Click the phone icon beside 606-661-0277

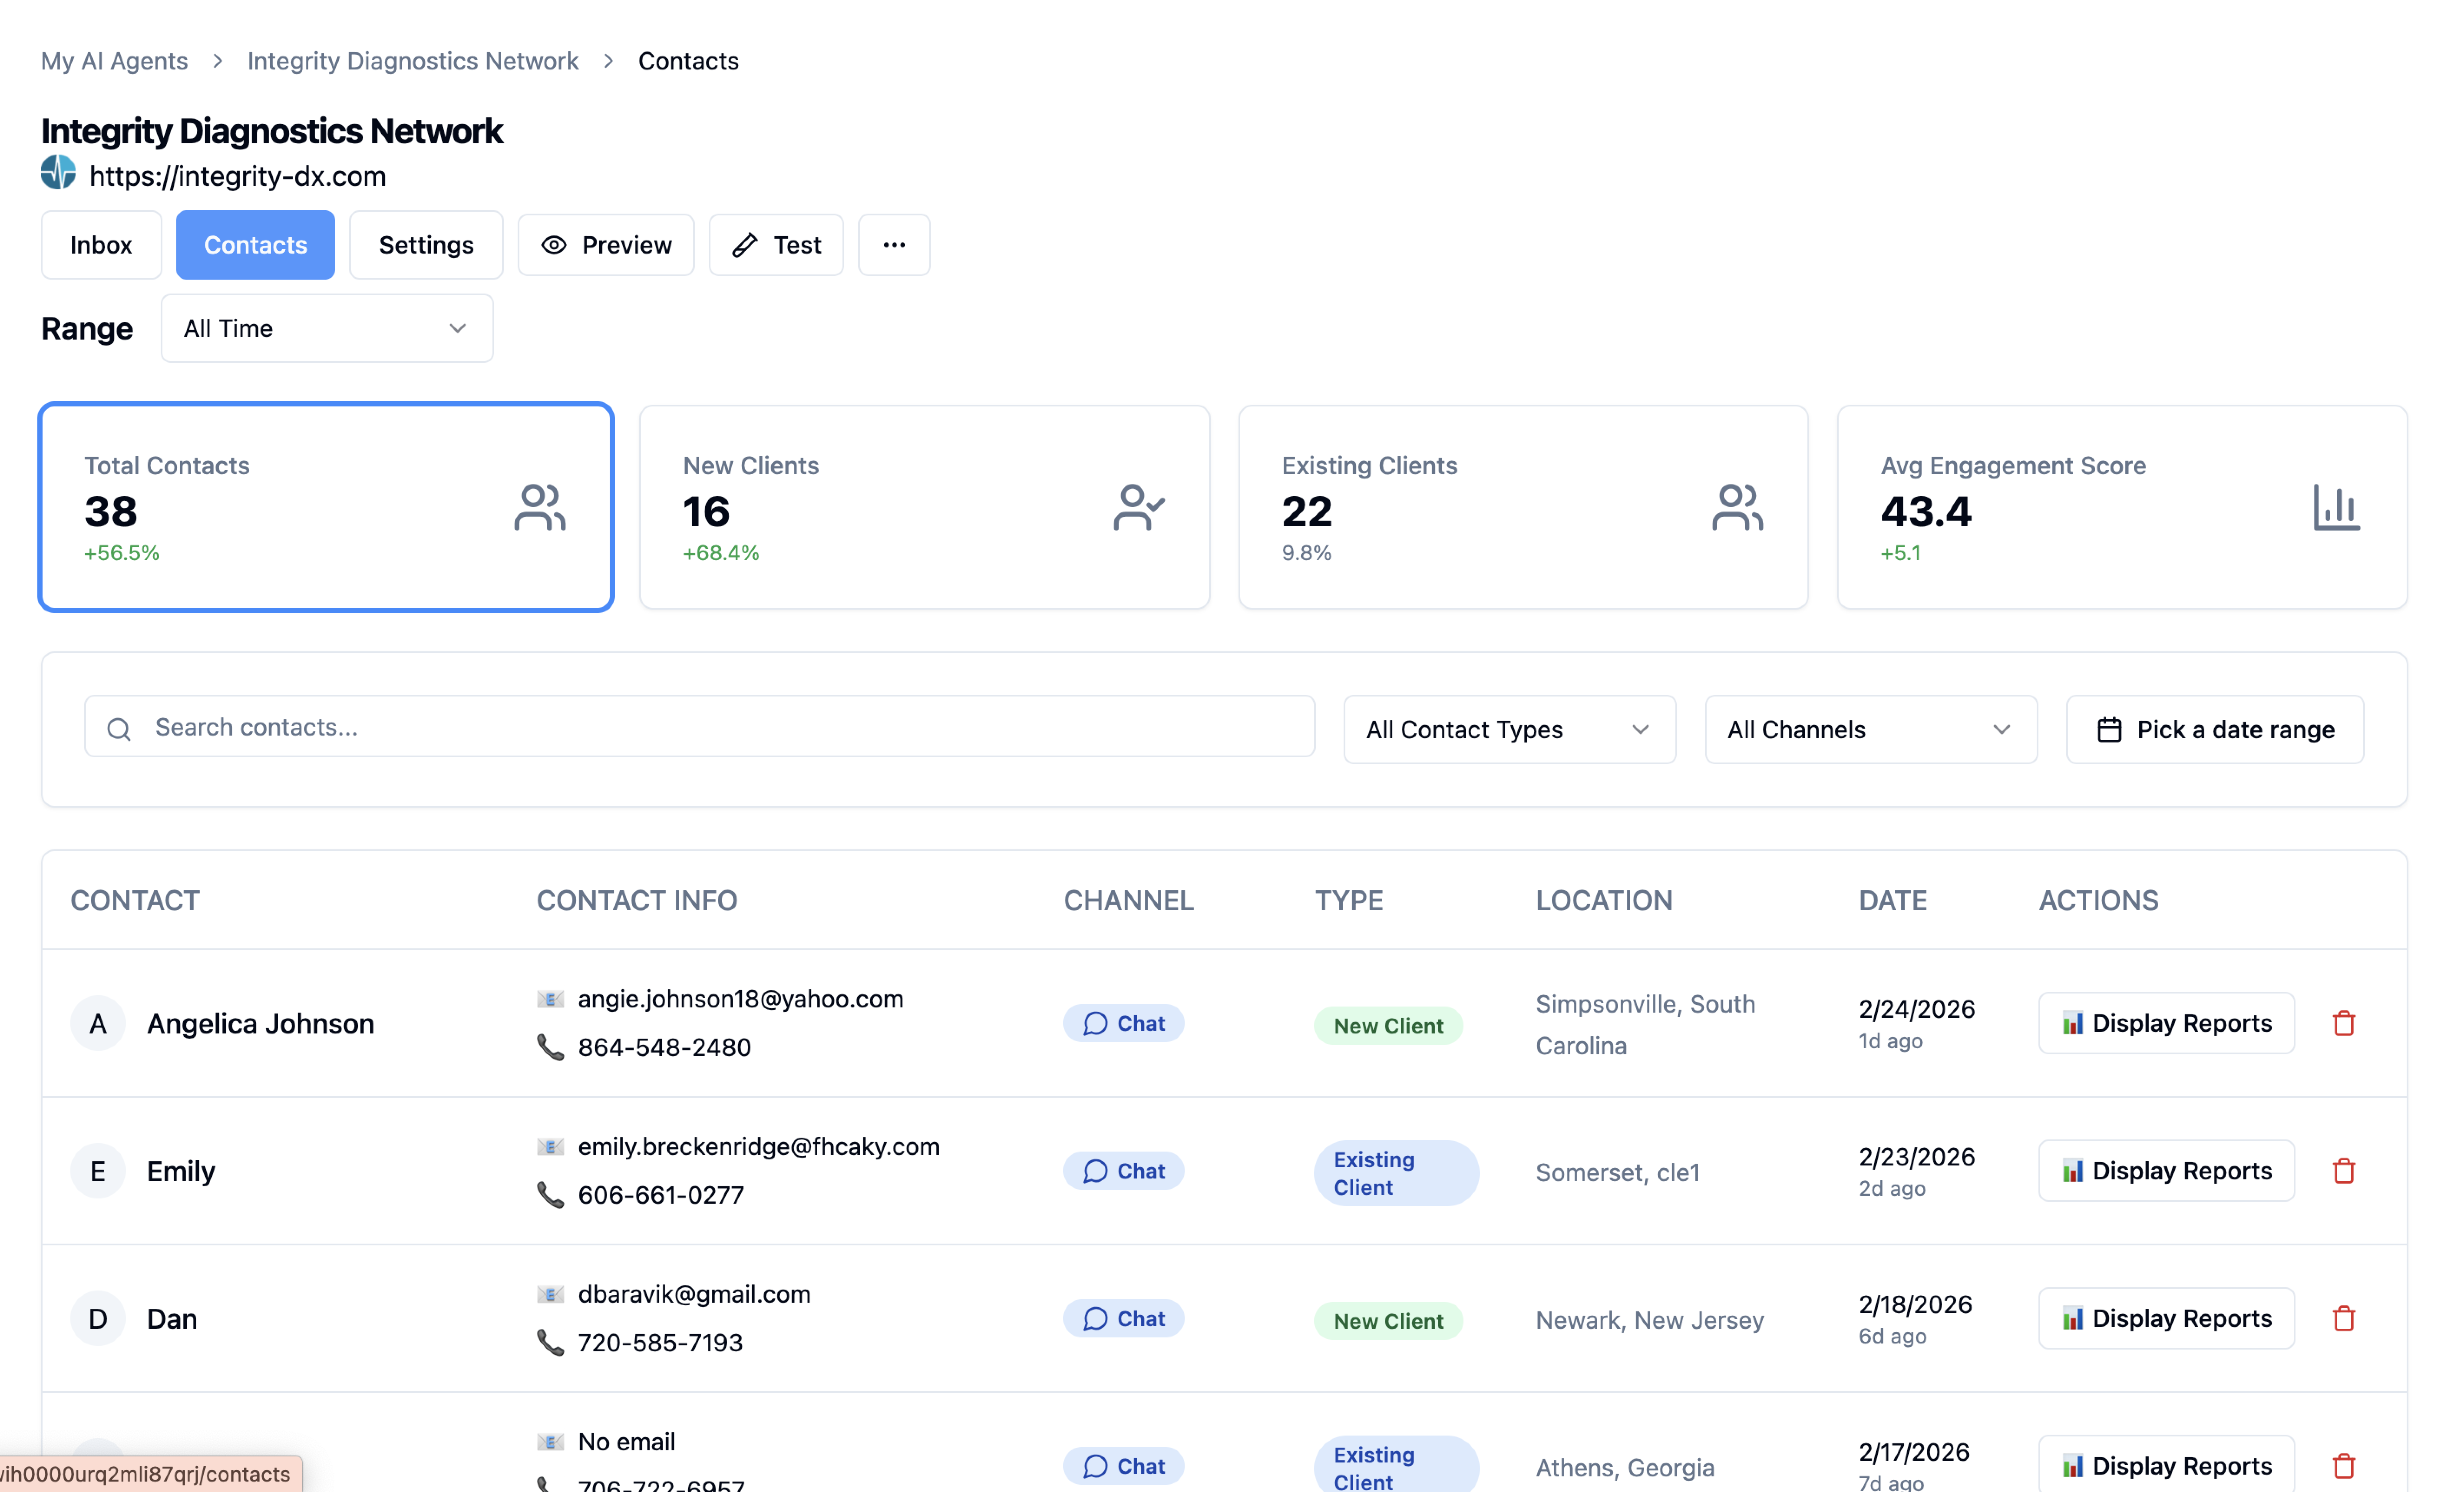tap(550, 1195)
